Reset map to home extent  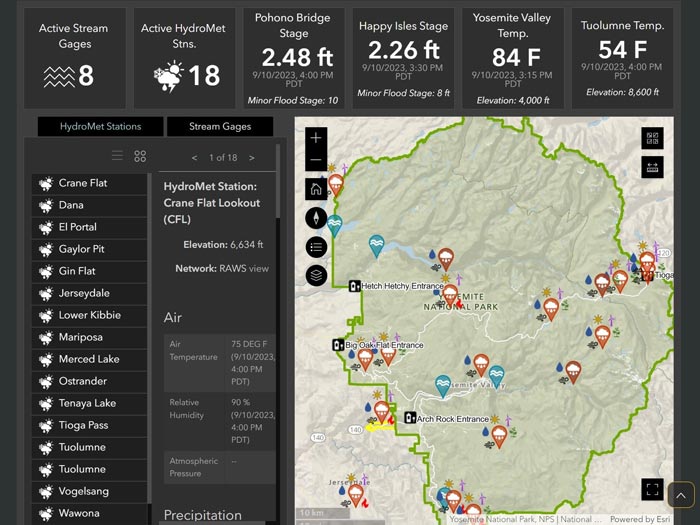(x=316, y=189)
